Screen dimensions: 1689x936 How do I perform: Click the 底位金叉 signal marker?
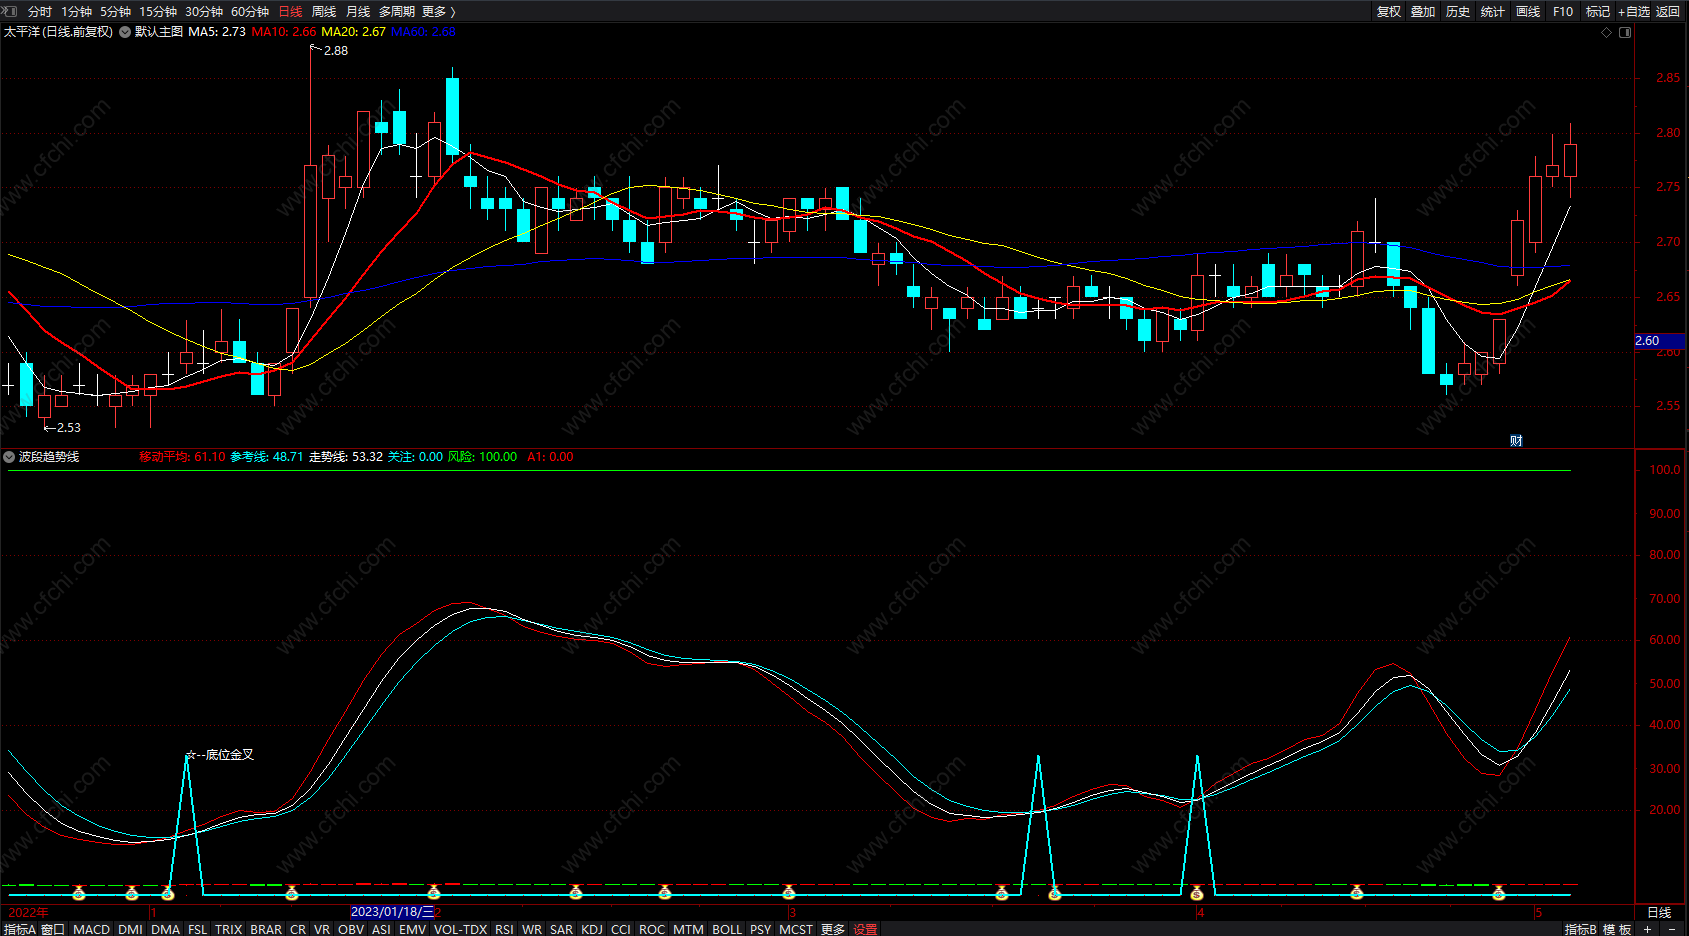coord(222,755)
